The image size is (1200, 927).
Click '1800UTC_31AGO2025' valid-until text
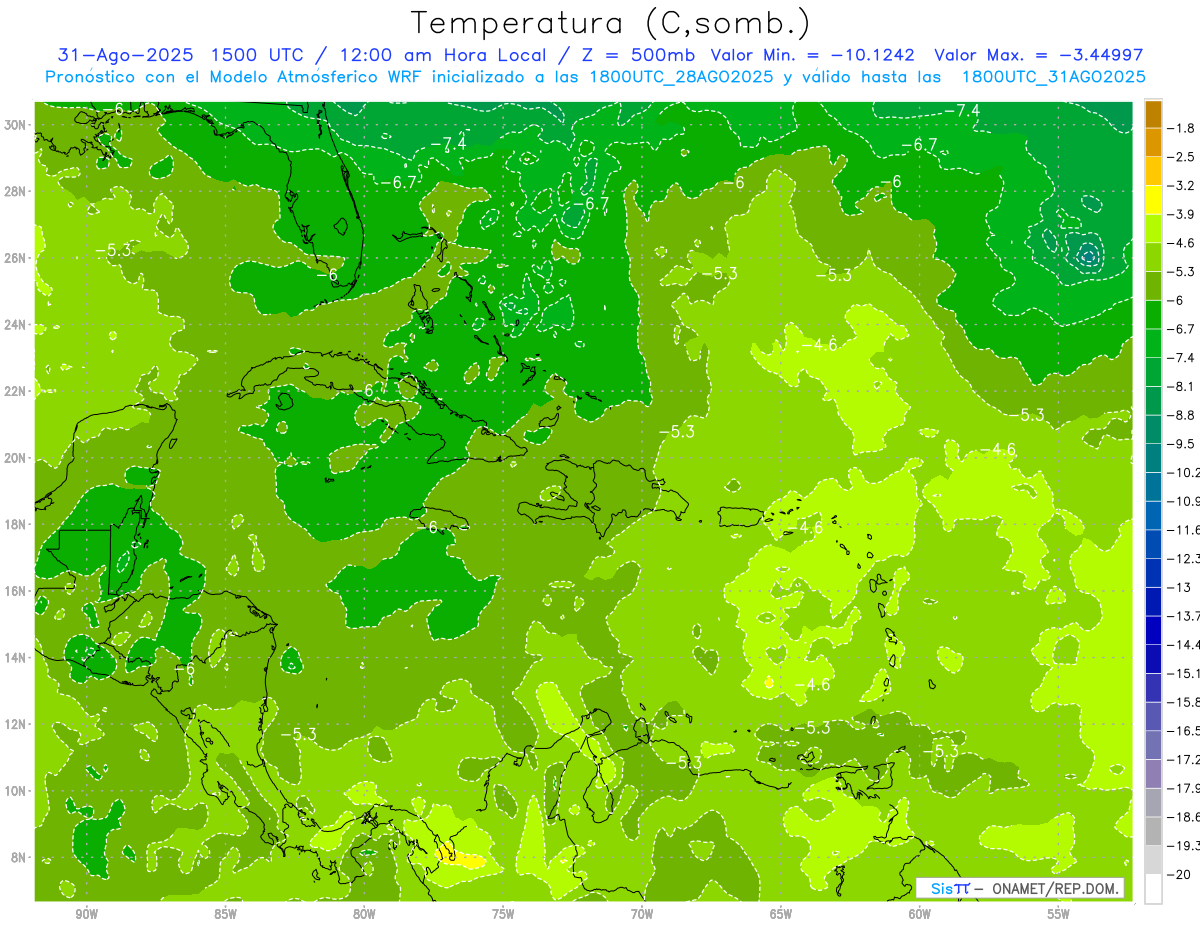click(x=1053, y=77)
